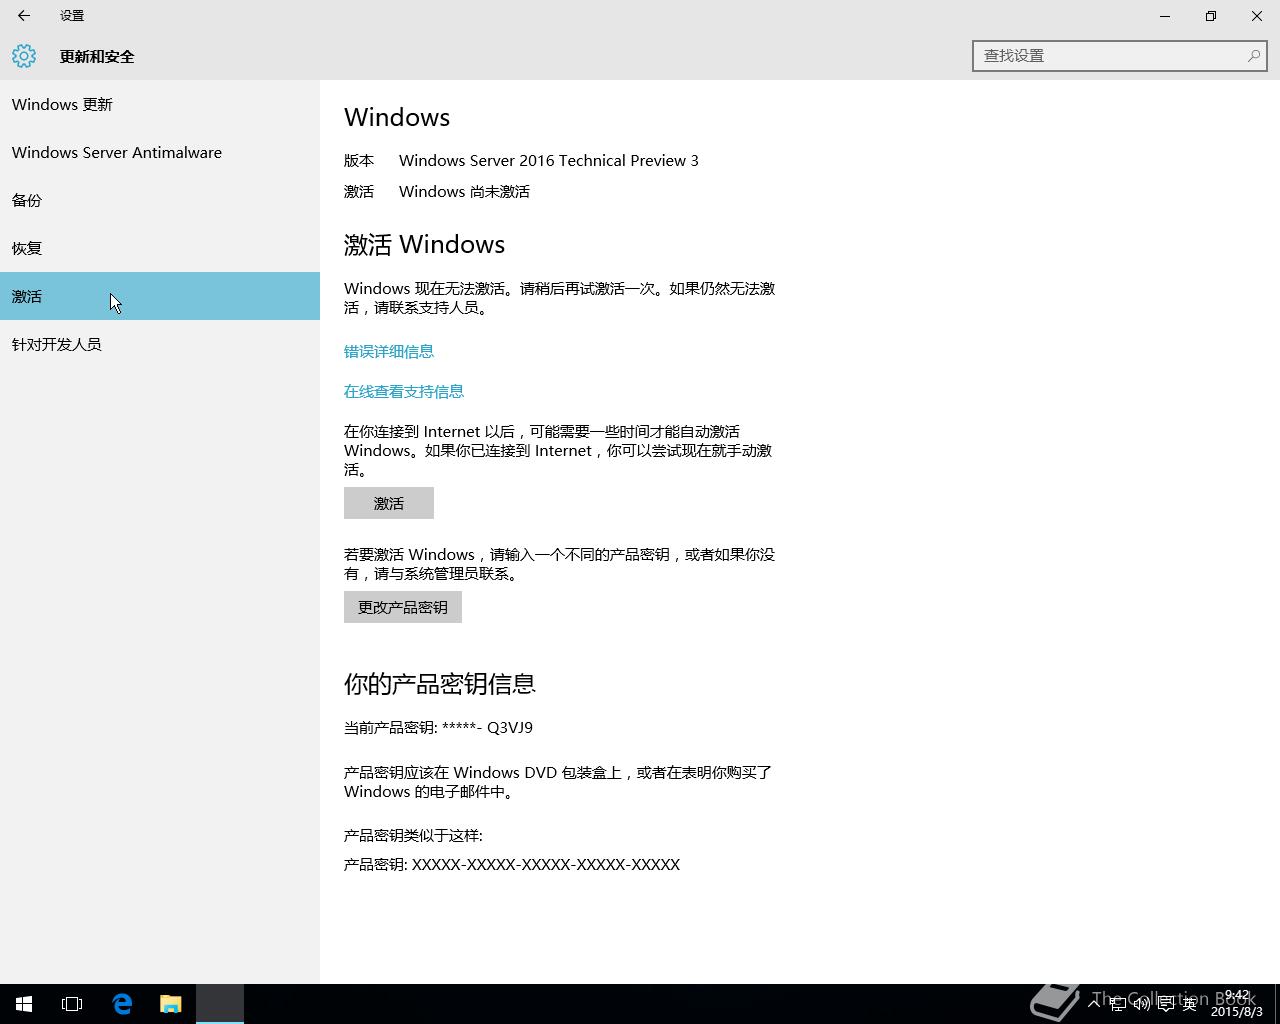Open the Action Center notification icon

(1166, 1004)
